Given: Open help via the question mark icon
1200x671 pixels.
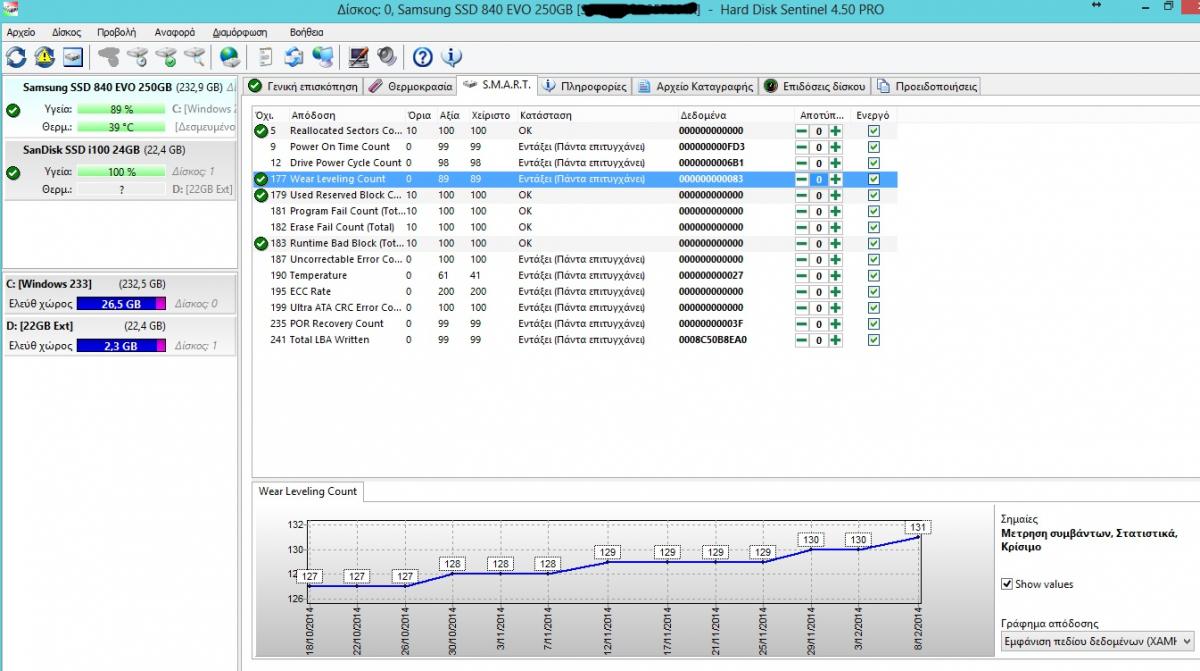Looking at the screenshot, I should (423, 57).
